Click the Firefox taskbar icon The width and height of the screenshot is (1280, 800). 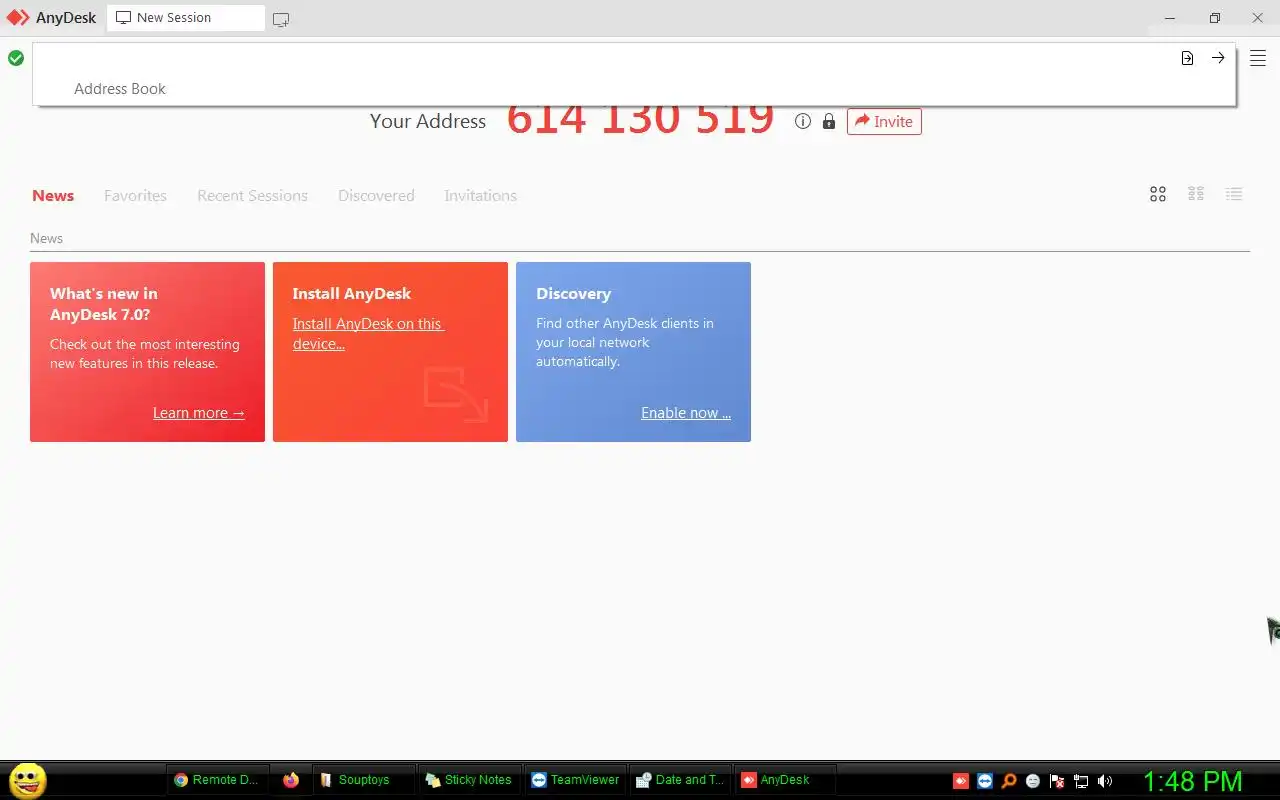[x=291, y=780]
